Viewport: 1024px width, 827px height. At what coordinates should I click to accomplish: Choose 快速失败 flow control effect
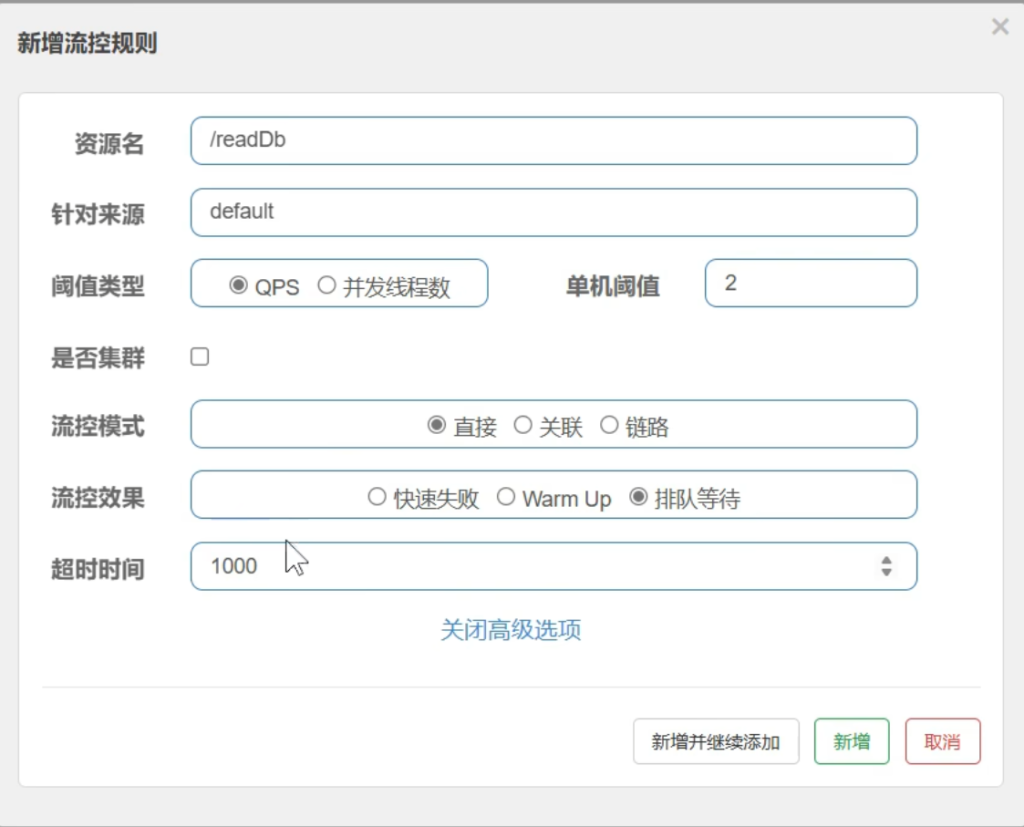[377, 497]
